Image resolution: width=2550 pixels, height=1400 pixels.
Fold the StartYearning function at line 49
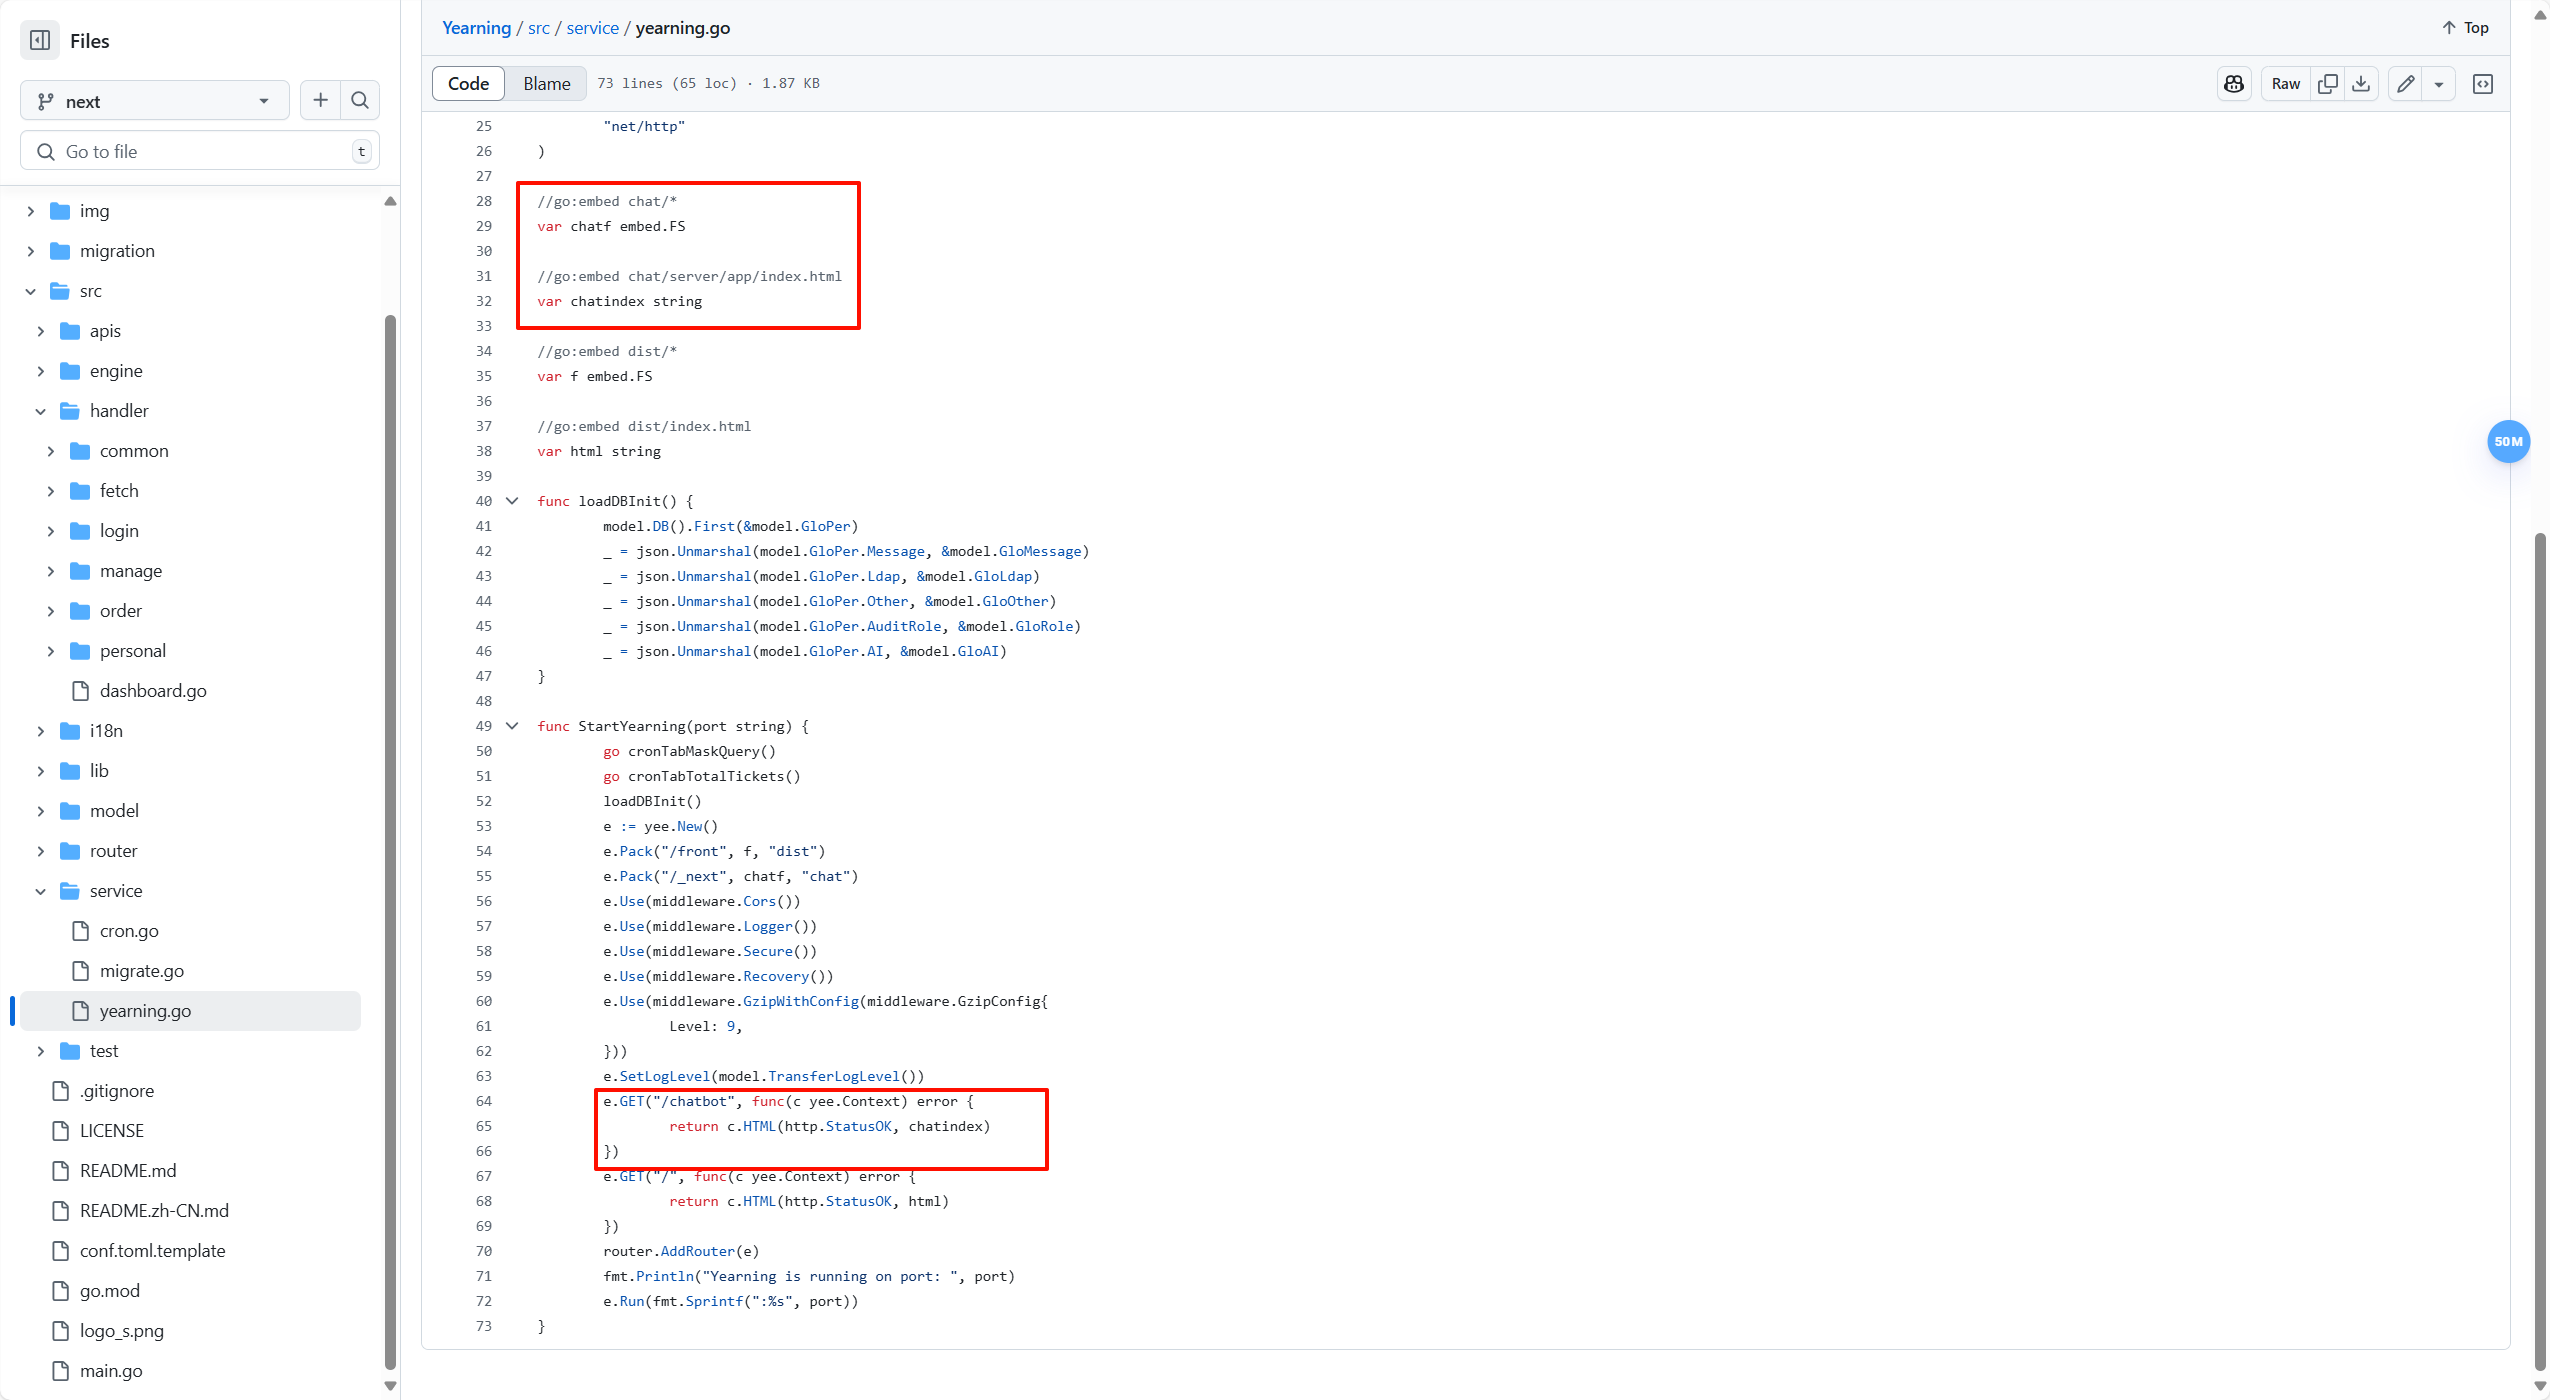512,726
